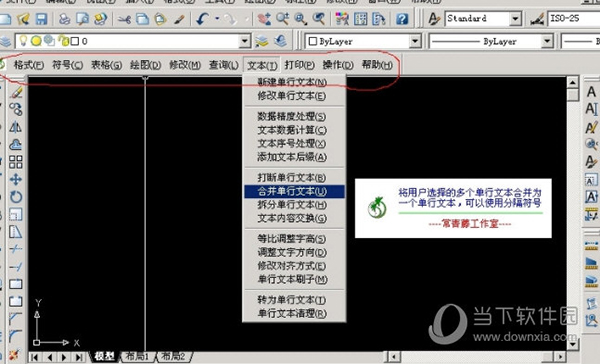Expand the Standard text style dropdown
Screen dimensions: 600x364
pyautogui.click(x=515, y=19)
